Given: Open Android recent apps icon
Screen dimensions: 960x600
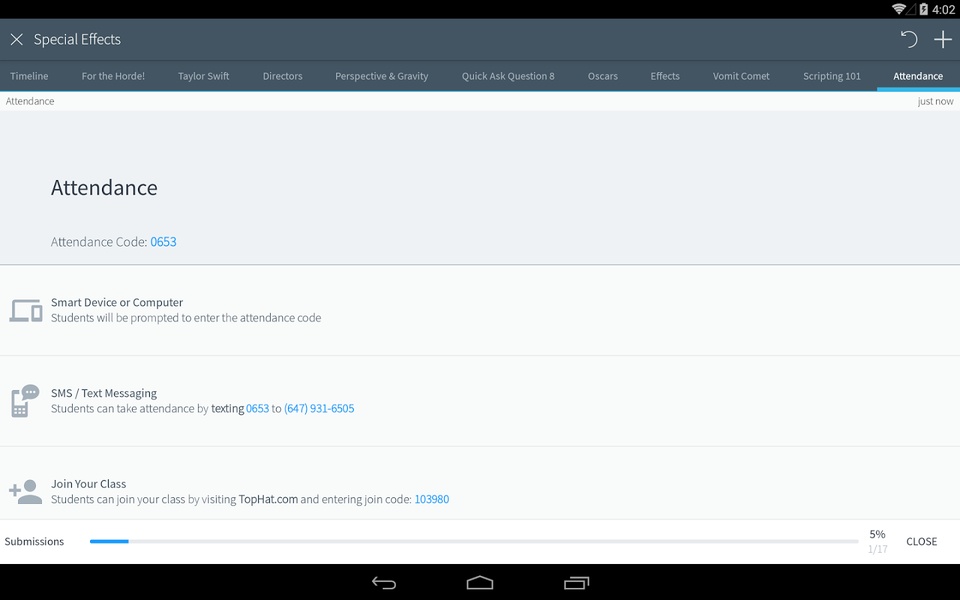Looking at the screenshot, I should (x=576, y=583).
